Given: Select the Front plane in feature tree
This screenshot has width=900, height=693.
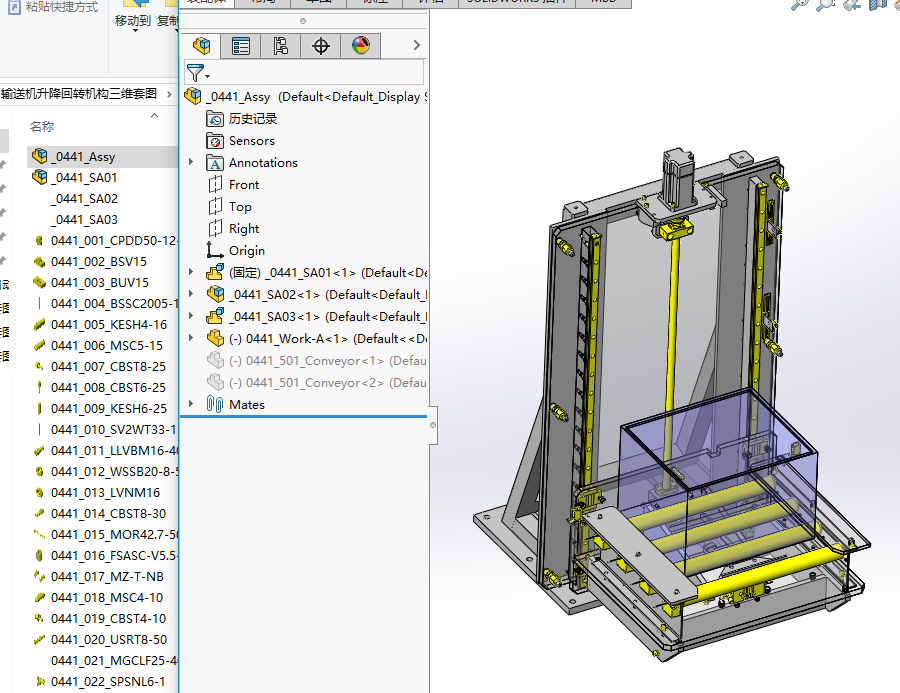Looking at the screenshot, I should 243,185.
